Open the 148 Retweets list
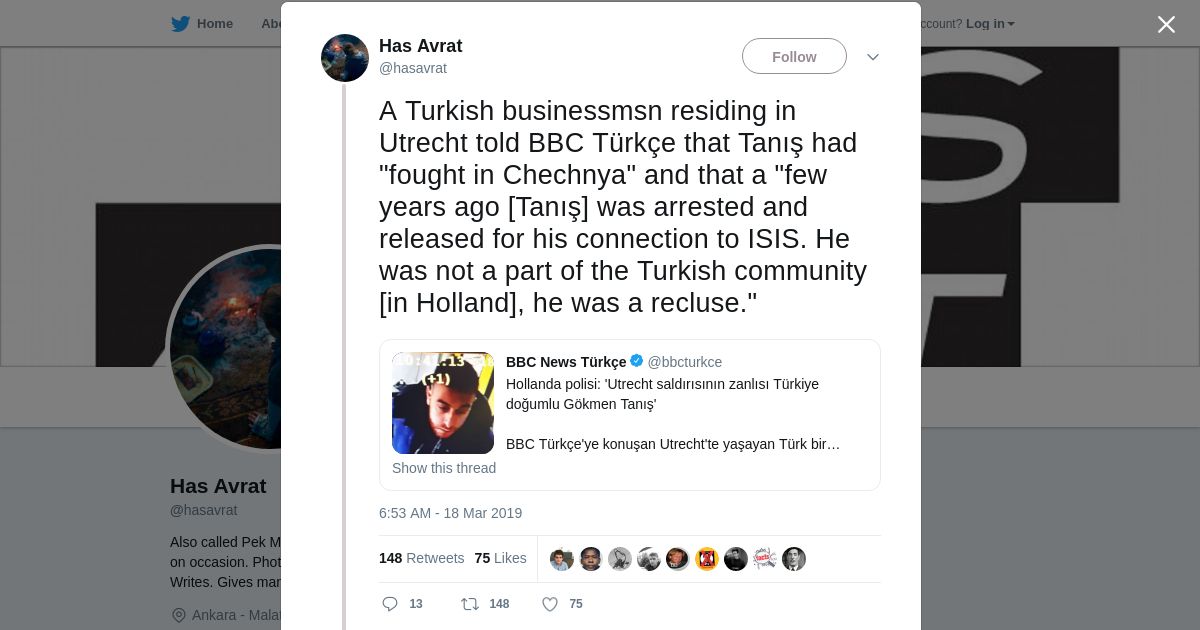The width and height of the screenshot is (1200, 630). (421, 558)
